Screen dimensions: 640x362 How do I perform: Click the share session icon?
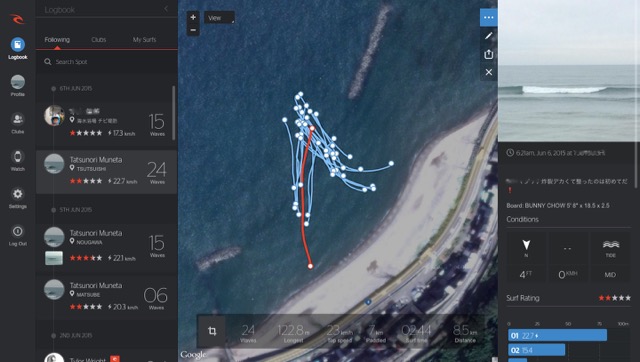[489, 54]
